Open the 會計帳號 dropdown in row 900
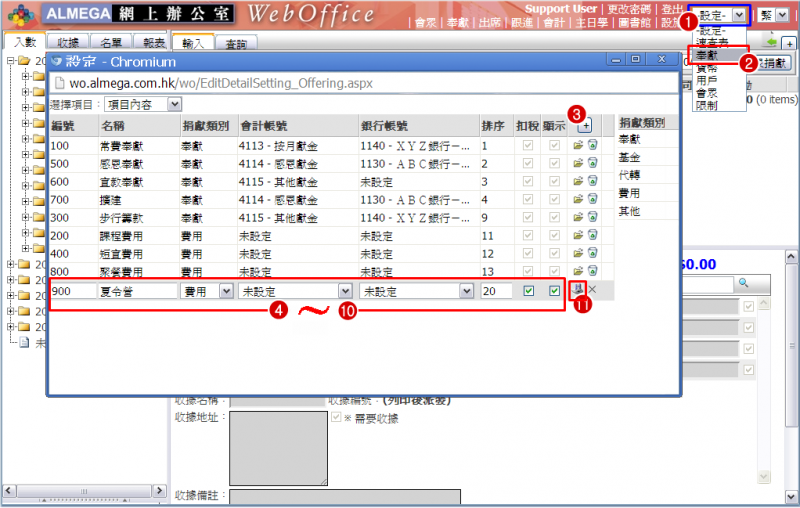This screenshot has width=800, height=508. [295, 291]
